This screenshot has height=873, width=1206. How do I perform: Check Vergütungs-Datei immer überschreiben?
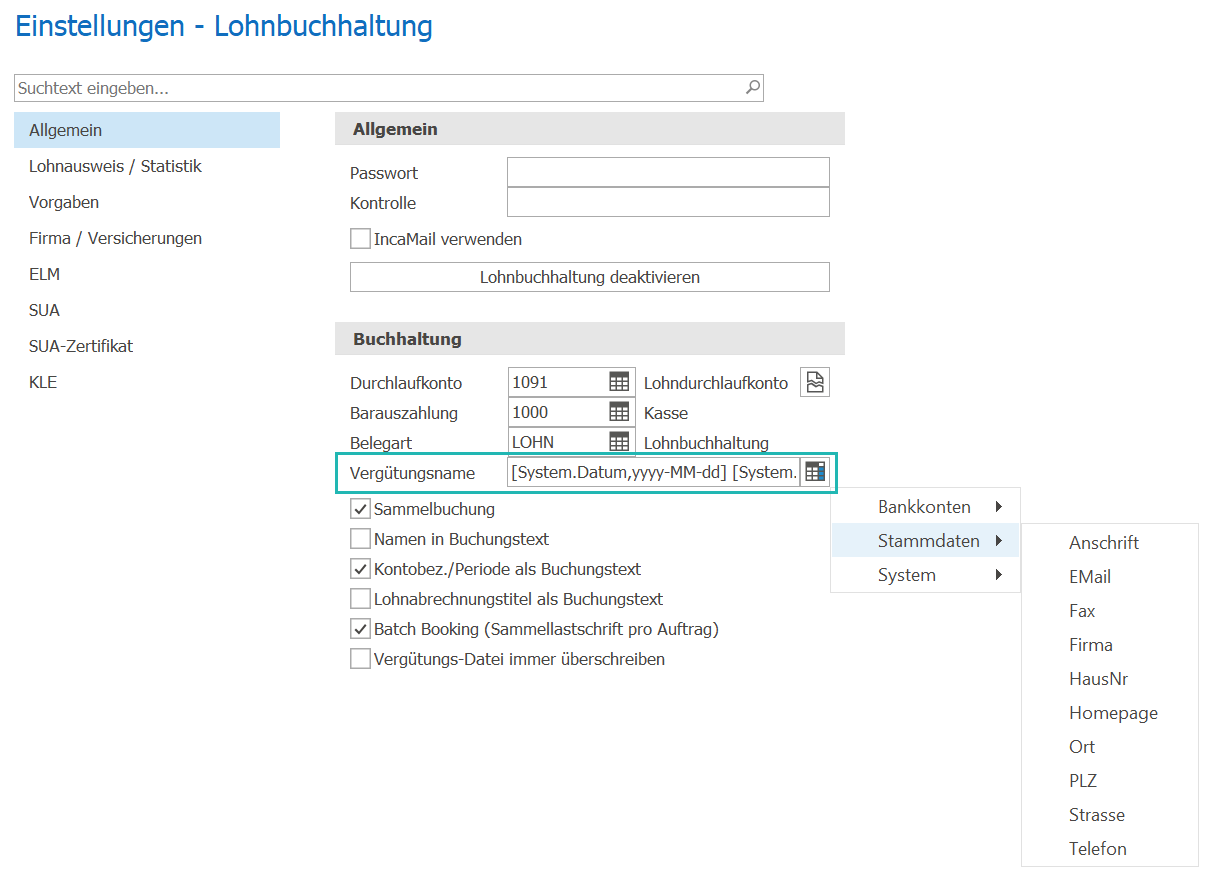click(x=360, y=659)
